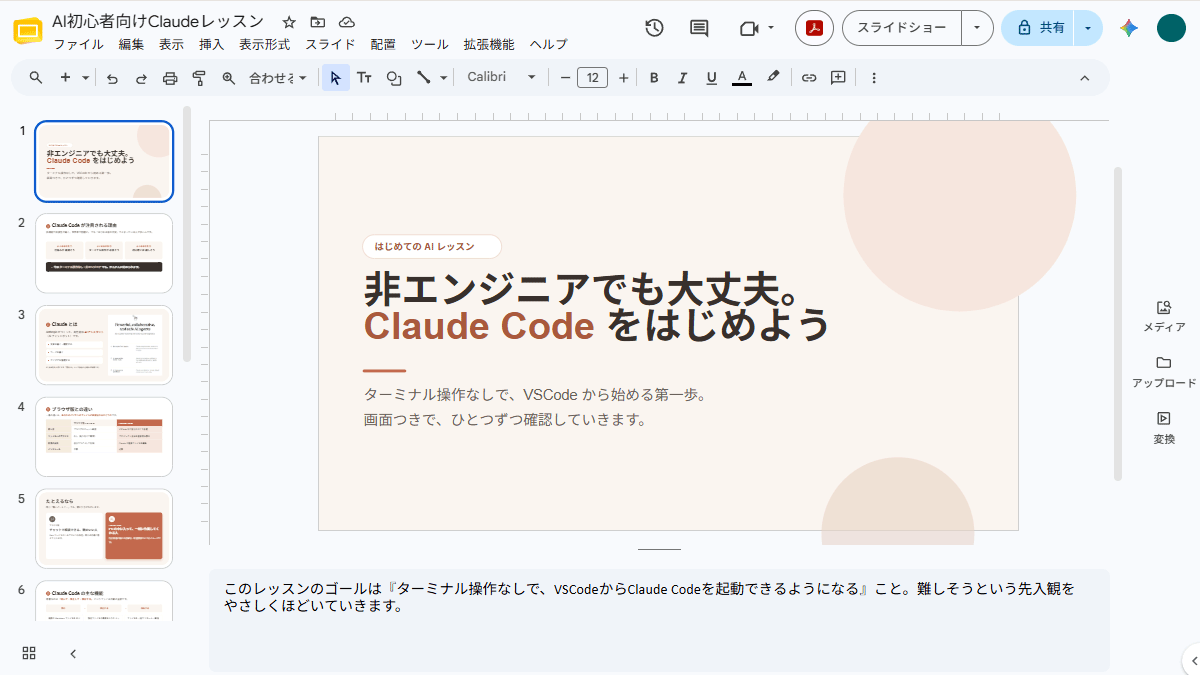Image resolution: width=1200 pixels, height=675 pixels.
Task: Open the 表示形式 menu
Action: pyautogui.click(x=264, y=44)
